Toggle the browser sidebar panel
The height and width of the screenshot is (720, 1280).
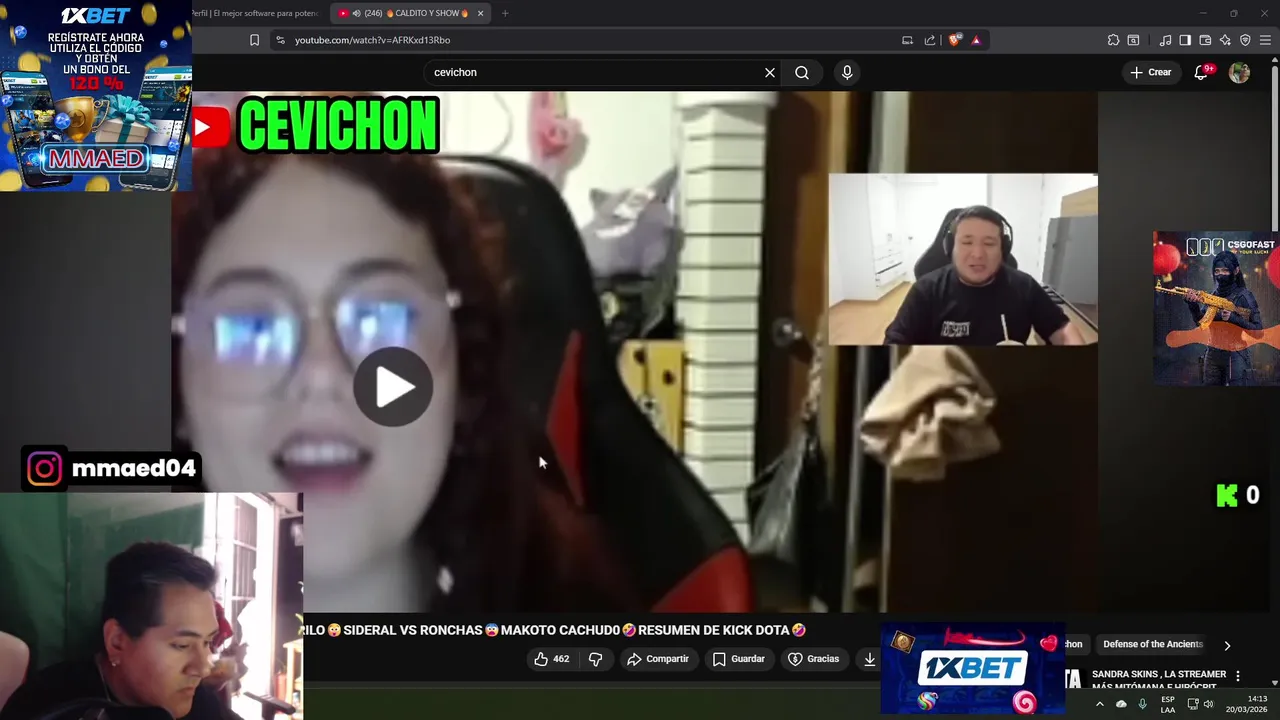coord(1185,40)
